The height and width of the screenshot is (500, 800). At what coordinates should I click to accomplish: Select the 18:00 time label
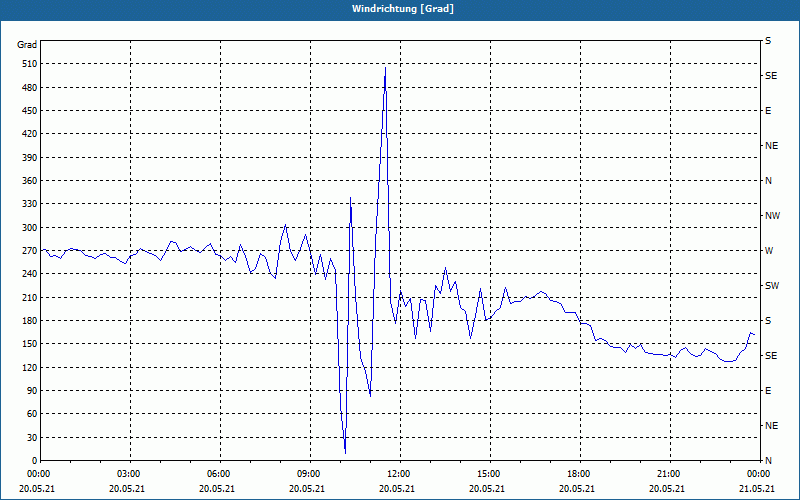pyautogui.click(x=579, y=474)
